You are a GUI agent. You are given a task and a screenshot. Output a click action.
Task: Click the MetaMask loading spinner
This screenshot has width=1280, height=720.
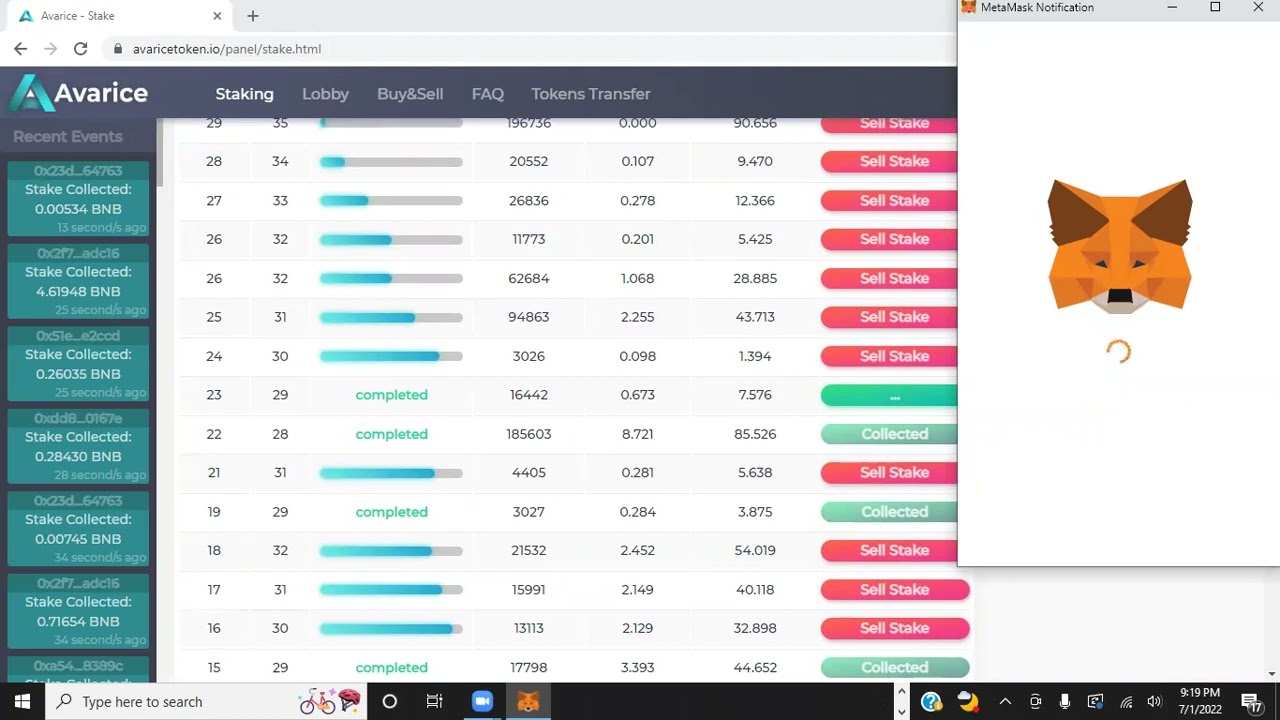tap(1119, 351)
